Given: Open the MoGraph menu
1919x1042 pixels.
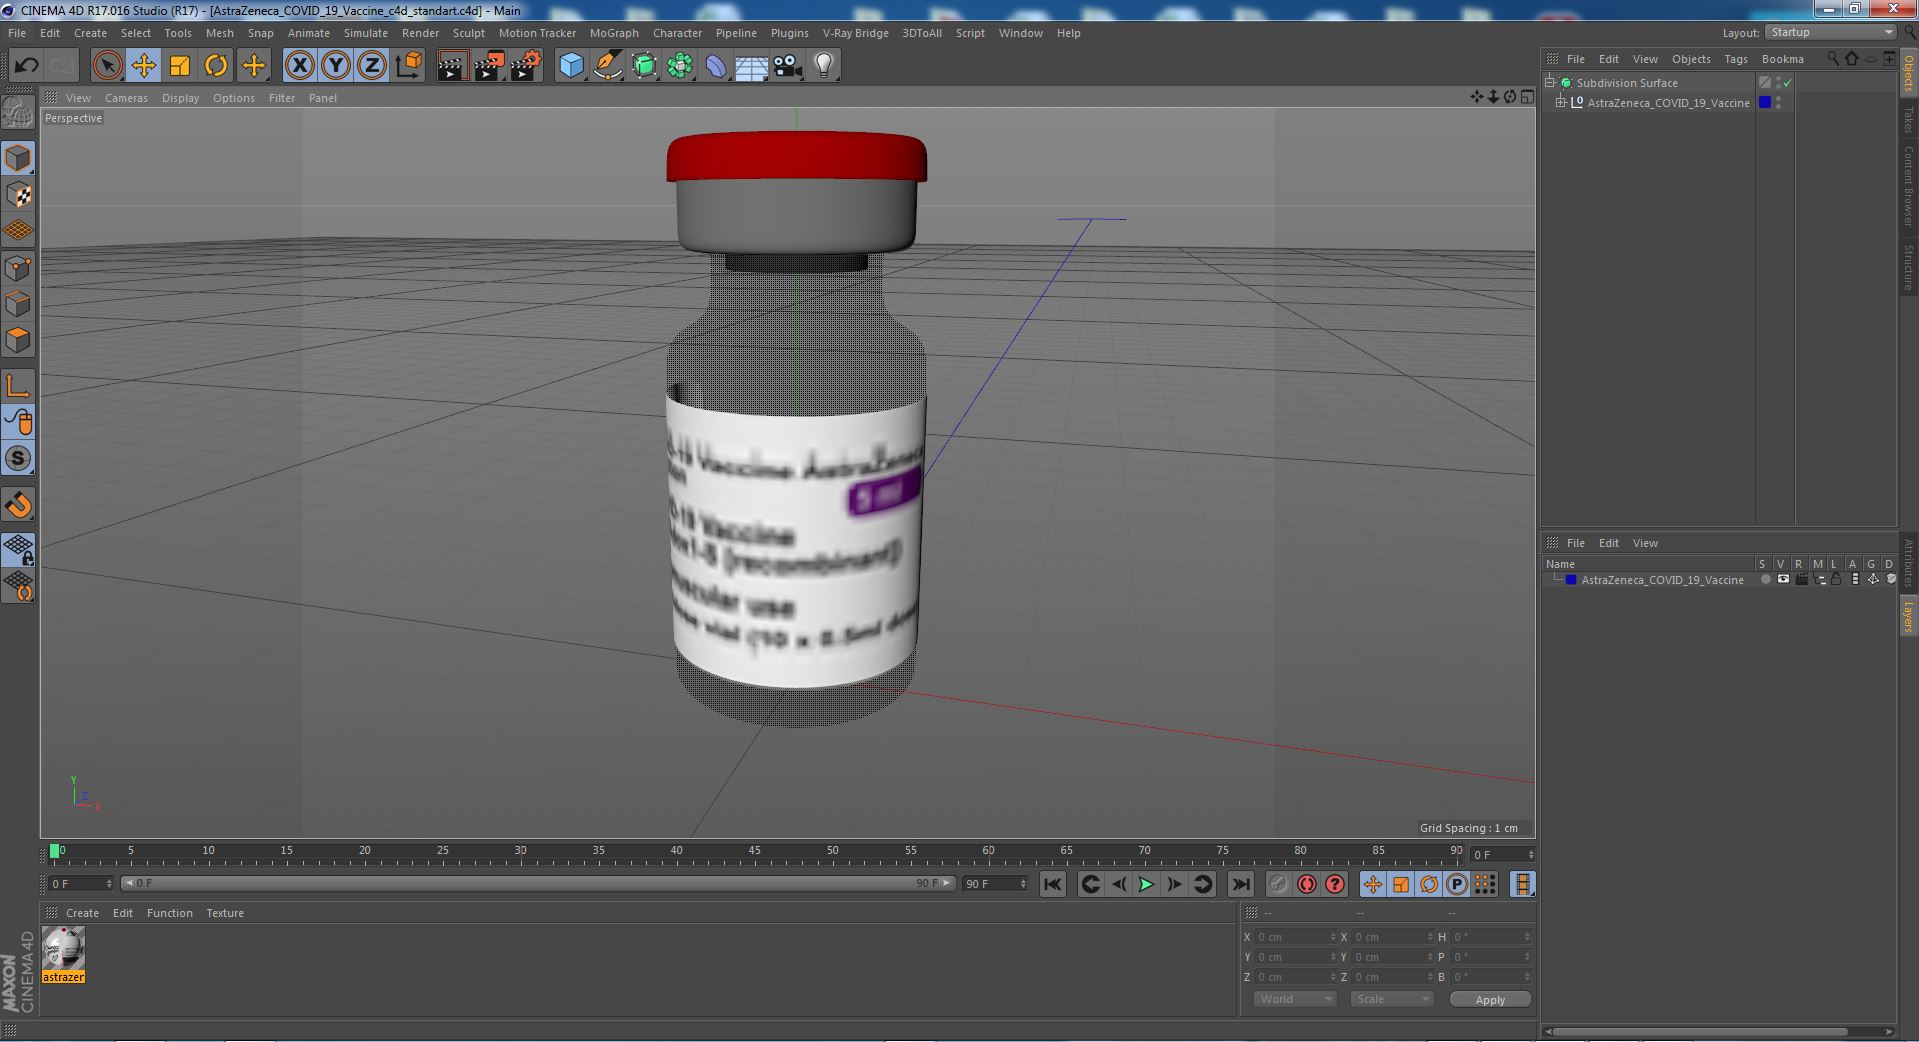Looking at the screenshot, I should click(614, 33).
